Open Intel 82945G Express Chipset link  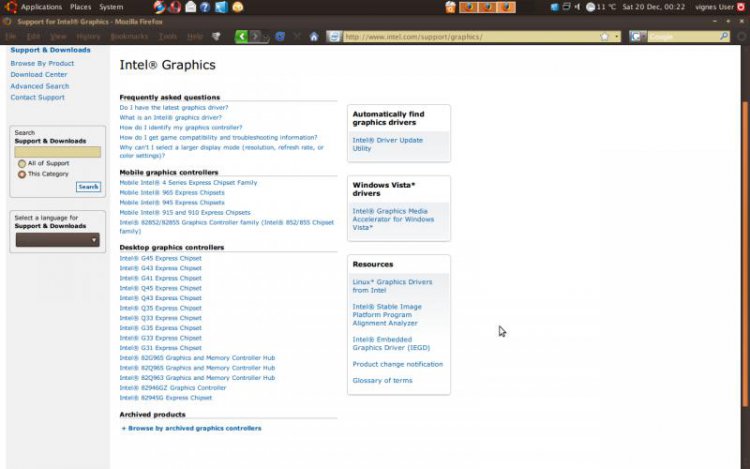[x=165, y=398]
